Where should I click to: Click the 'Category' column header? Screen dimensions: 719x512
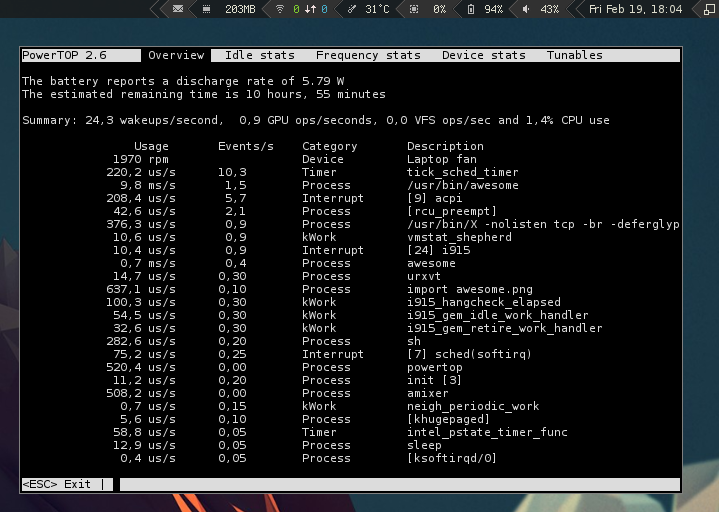point(330,146)
